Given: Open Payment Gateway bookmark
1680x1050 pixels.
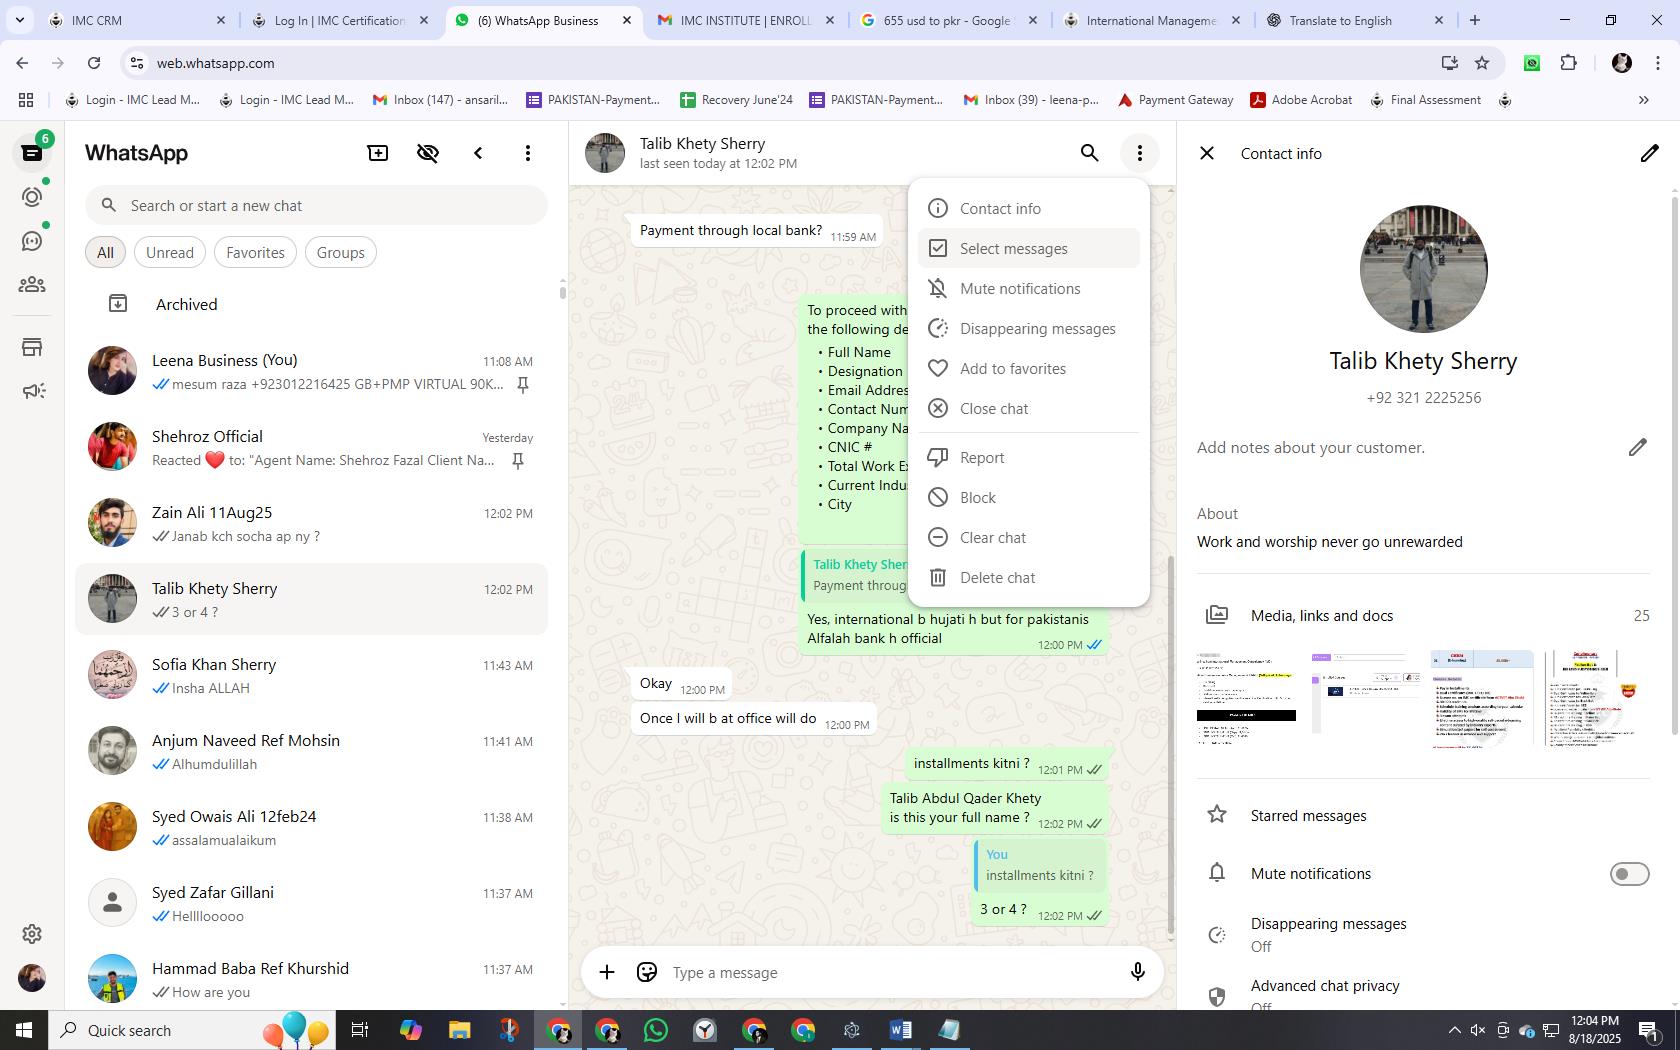Looking at the screenshot, I should point(1175,100).
